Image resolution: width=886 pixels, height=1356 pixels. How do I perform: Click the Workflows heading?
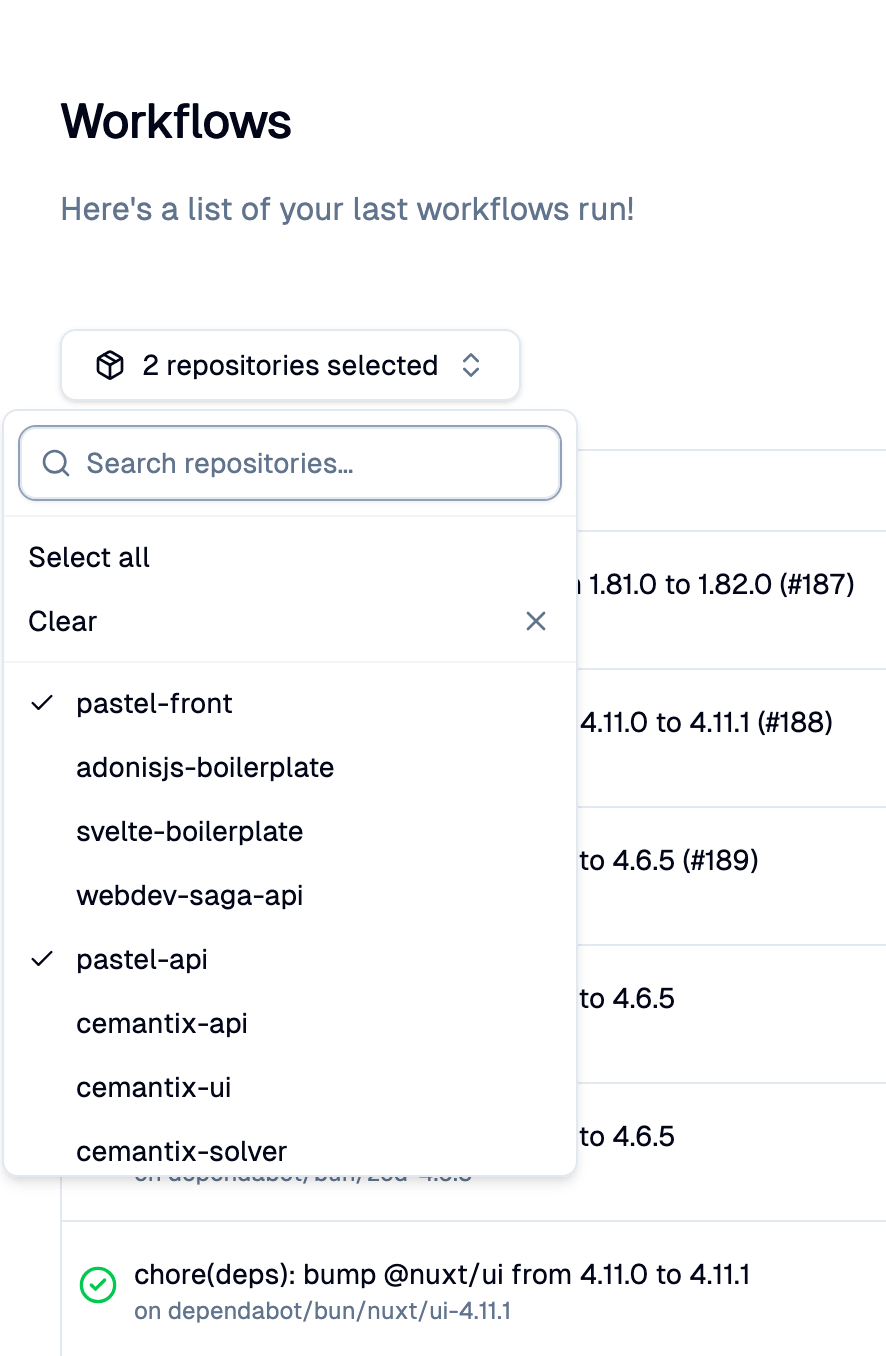[x=176, y=122]
